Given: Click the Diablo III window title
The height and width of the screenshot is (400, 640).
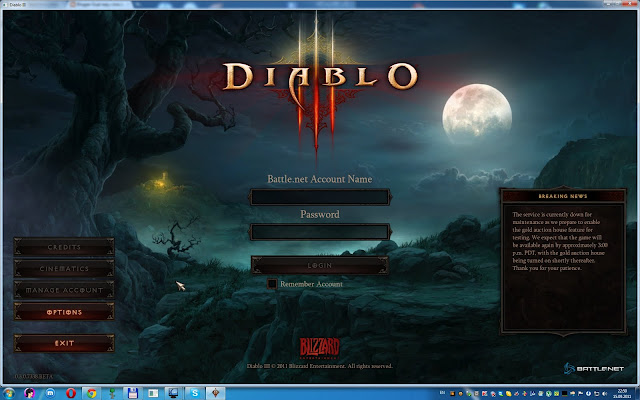Looking at the screenshot, I should pos(18,4).
